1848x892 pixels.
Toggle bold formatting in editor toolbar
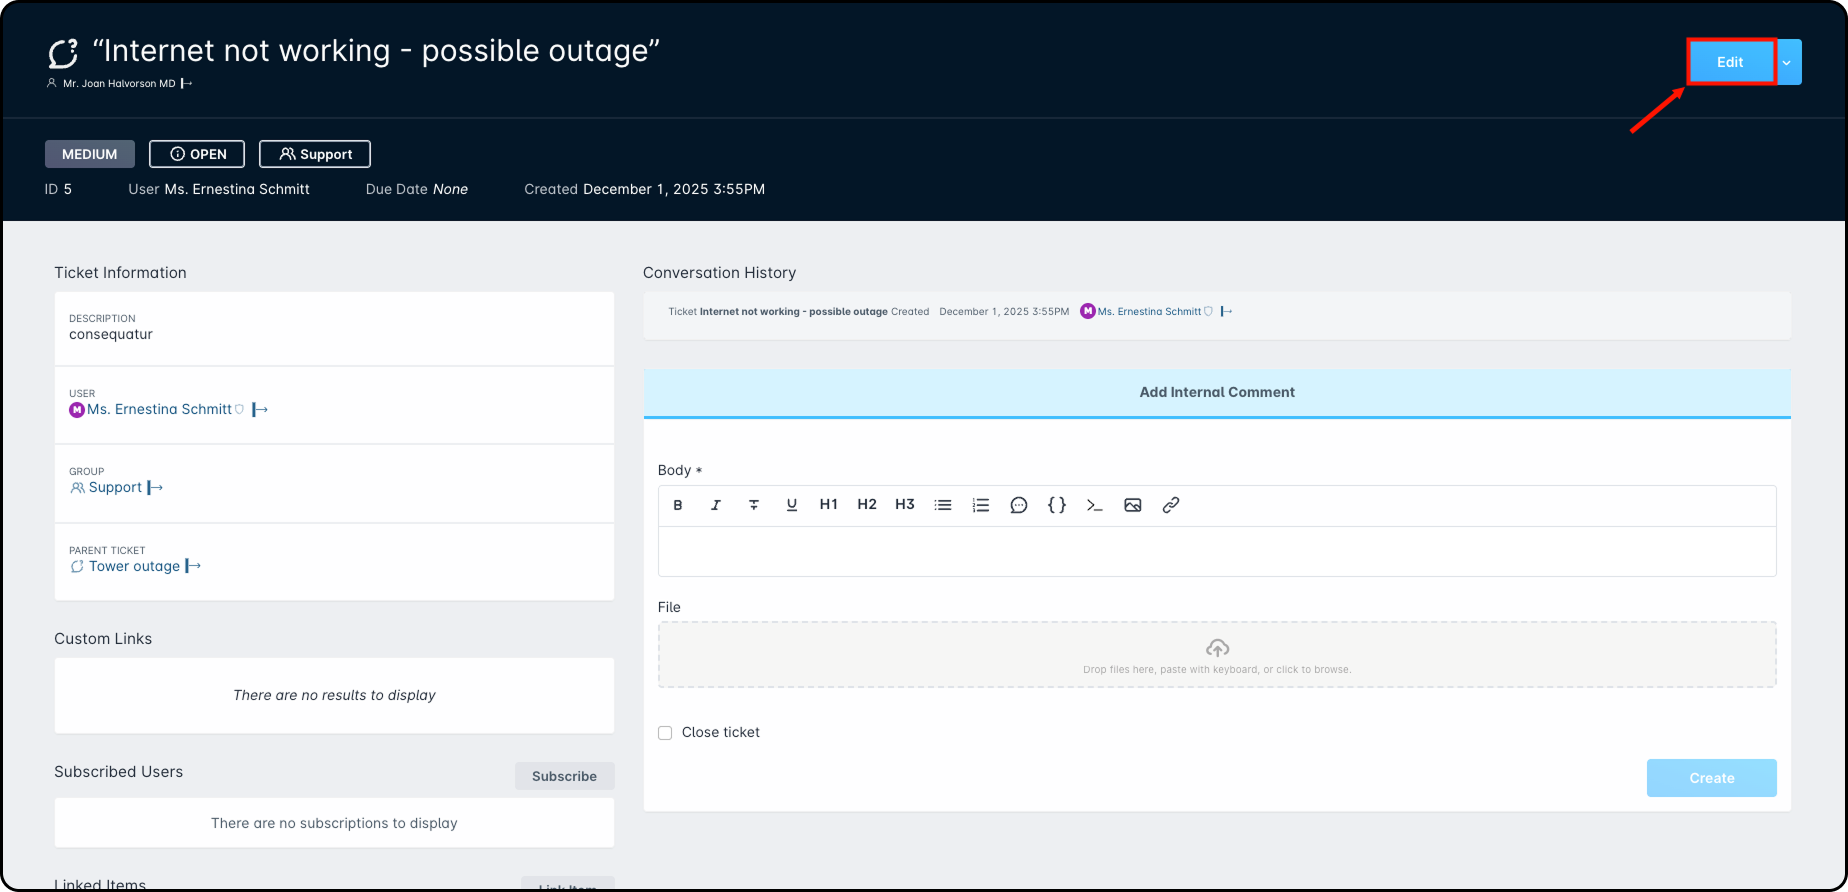(678, 505)
